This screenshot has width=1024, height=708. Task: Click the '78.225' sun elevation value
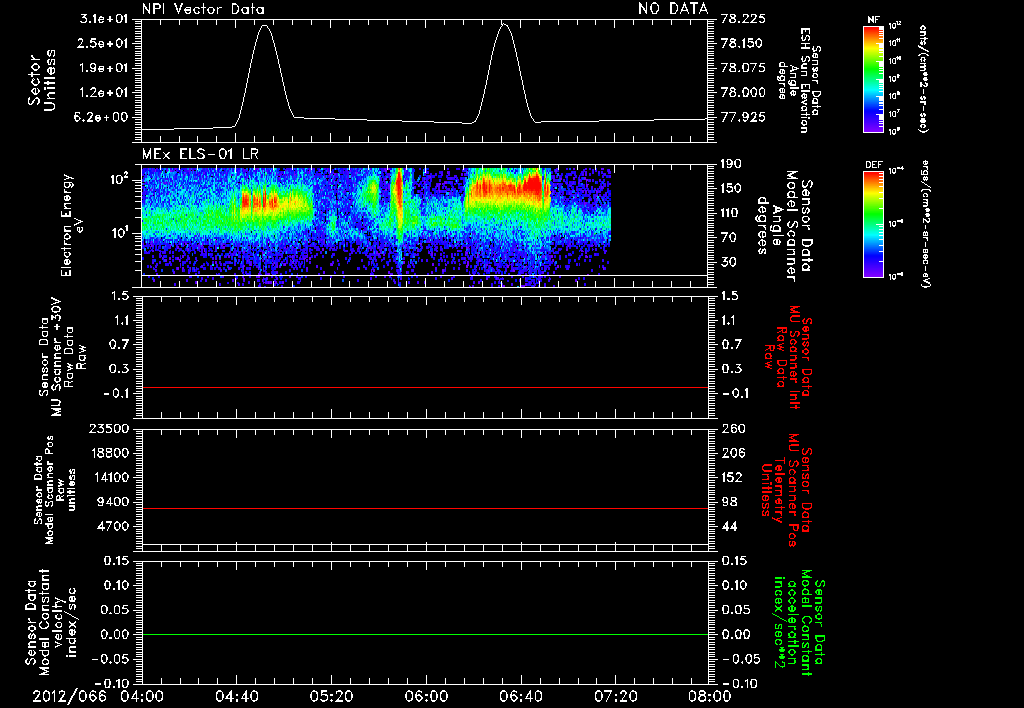743,19
